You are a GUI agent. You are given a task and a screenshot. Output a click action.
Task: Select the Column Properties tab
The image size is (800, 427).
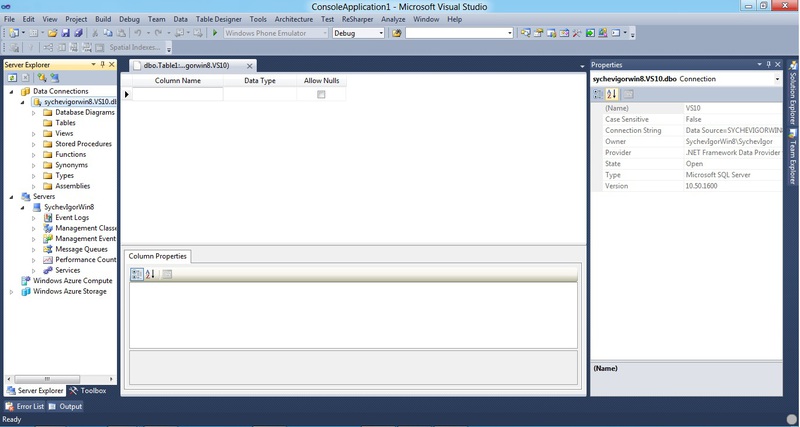click(158, 256)
